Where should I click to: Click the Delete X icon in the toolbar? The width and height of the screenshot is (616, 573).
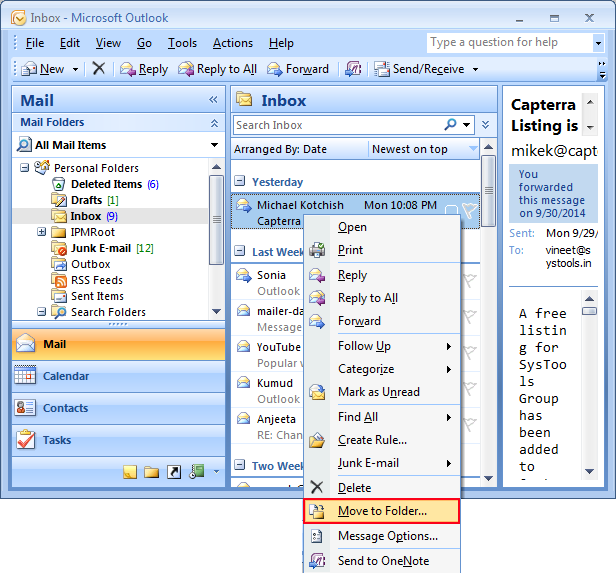click(x=99, y=69)
